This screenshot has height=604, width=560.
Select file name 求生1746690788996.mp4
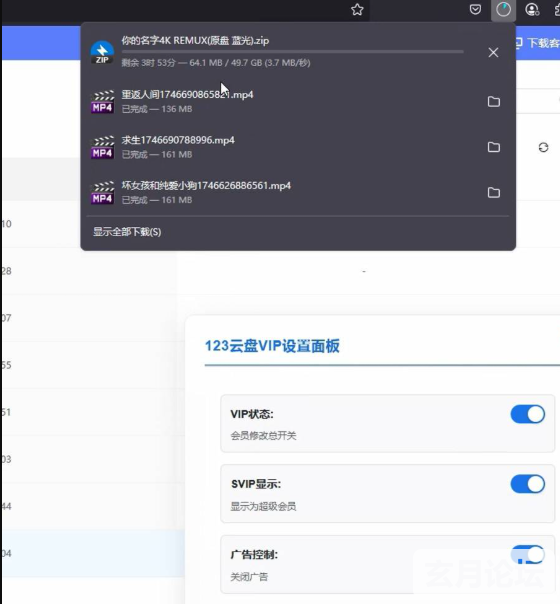coord(178,140)
